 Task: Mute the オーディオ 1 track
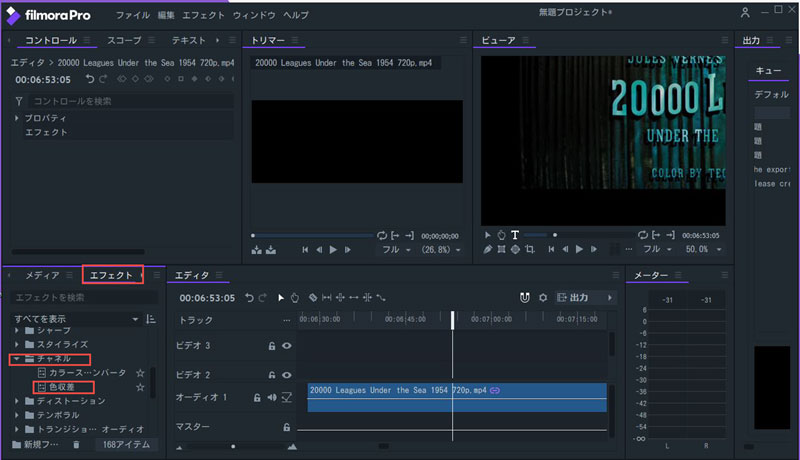[272, 397]
